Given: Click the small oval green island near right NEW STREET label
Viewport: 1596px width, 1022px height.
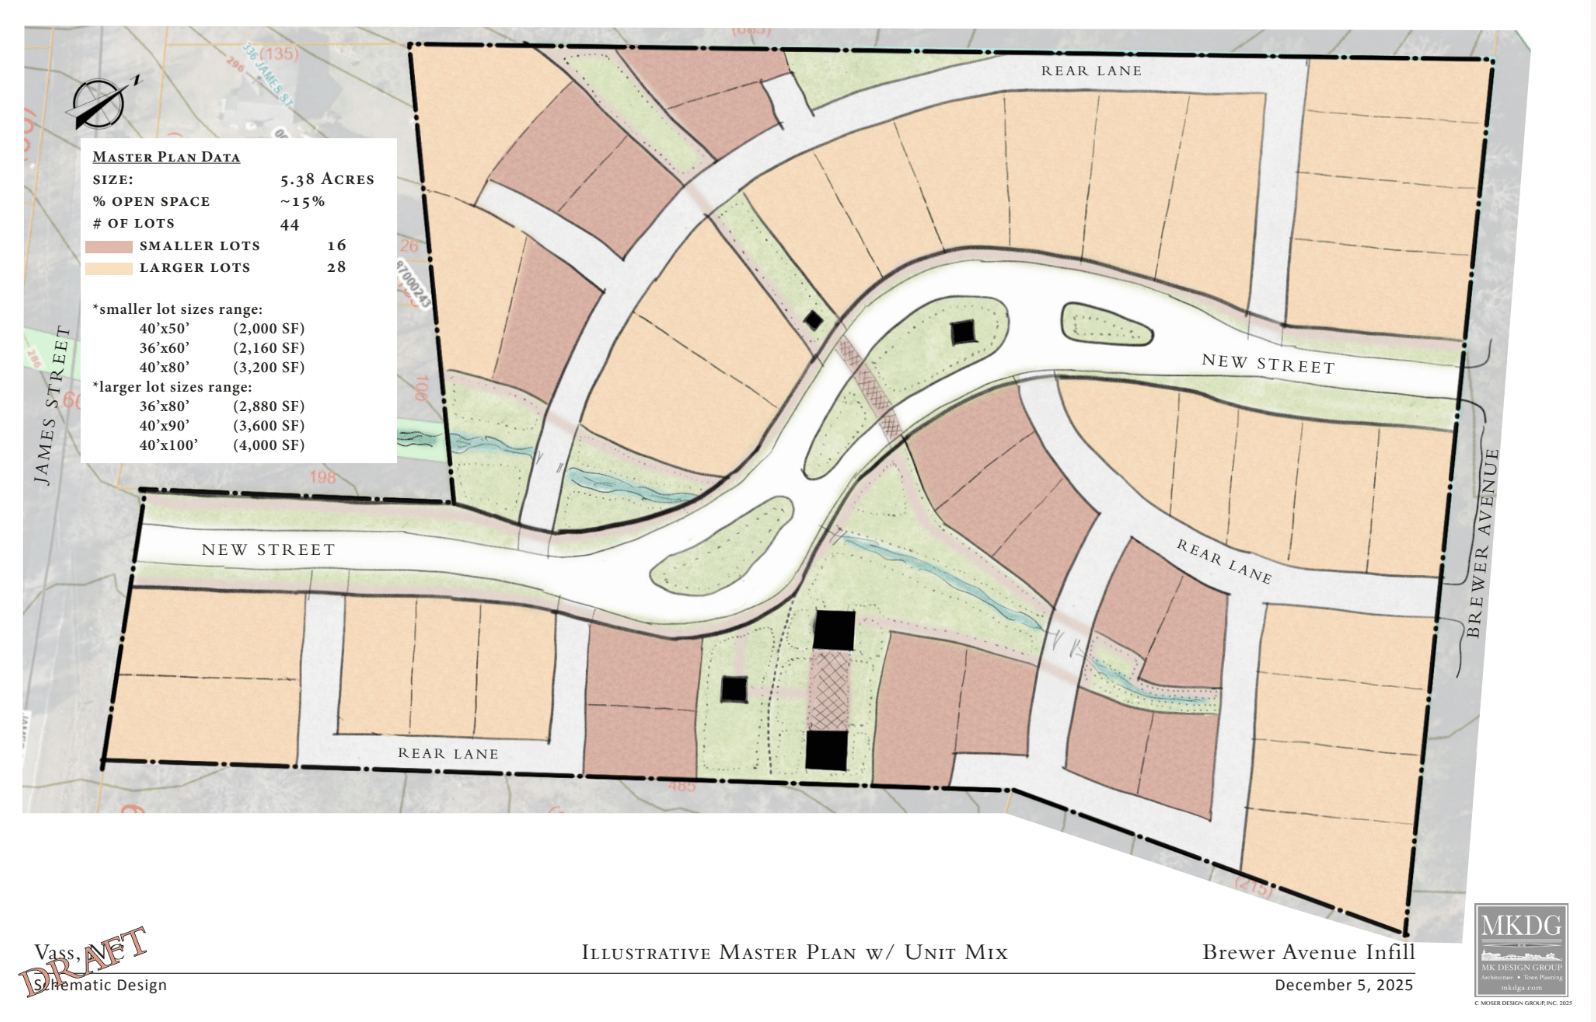Looking at the screenshot, I should point(1107,324).
